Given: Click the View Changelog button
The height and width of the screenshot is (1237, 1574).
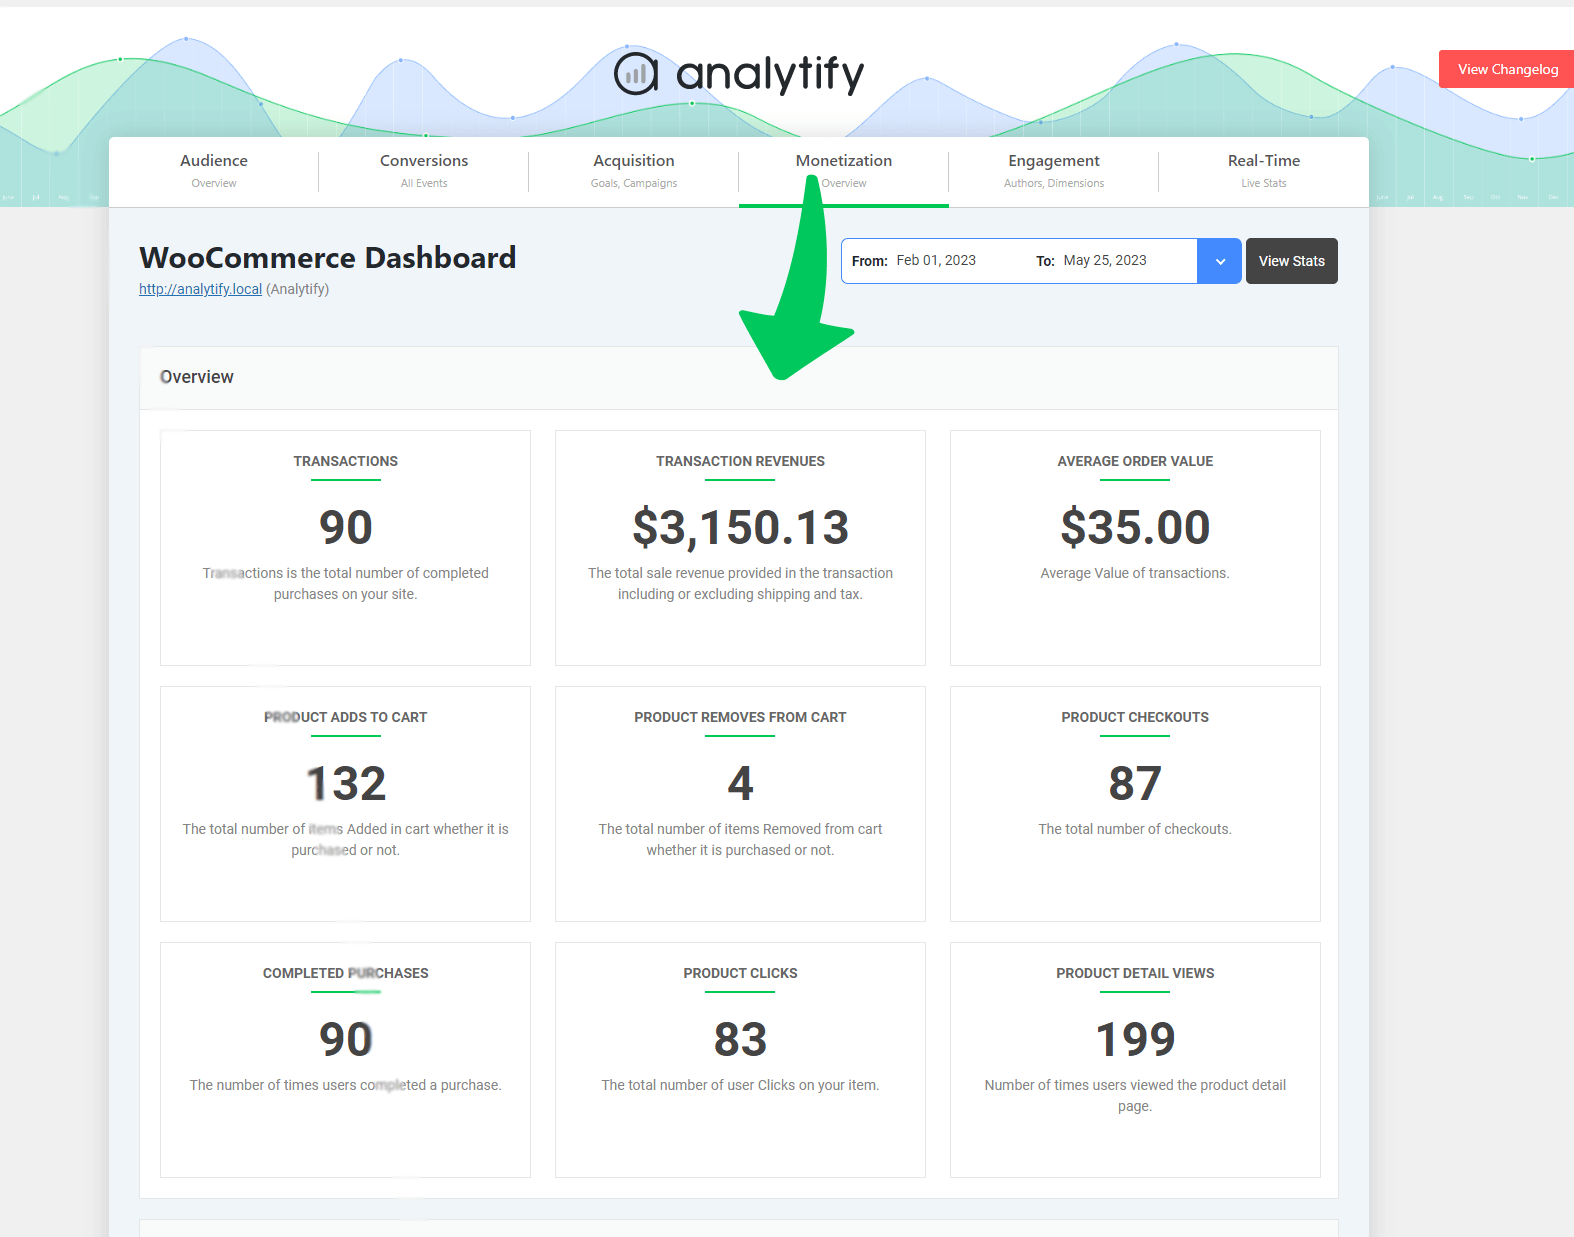Looking at the screenshot, I should [x=1507, y=69].
